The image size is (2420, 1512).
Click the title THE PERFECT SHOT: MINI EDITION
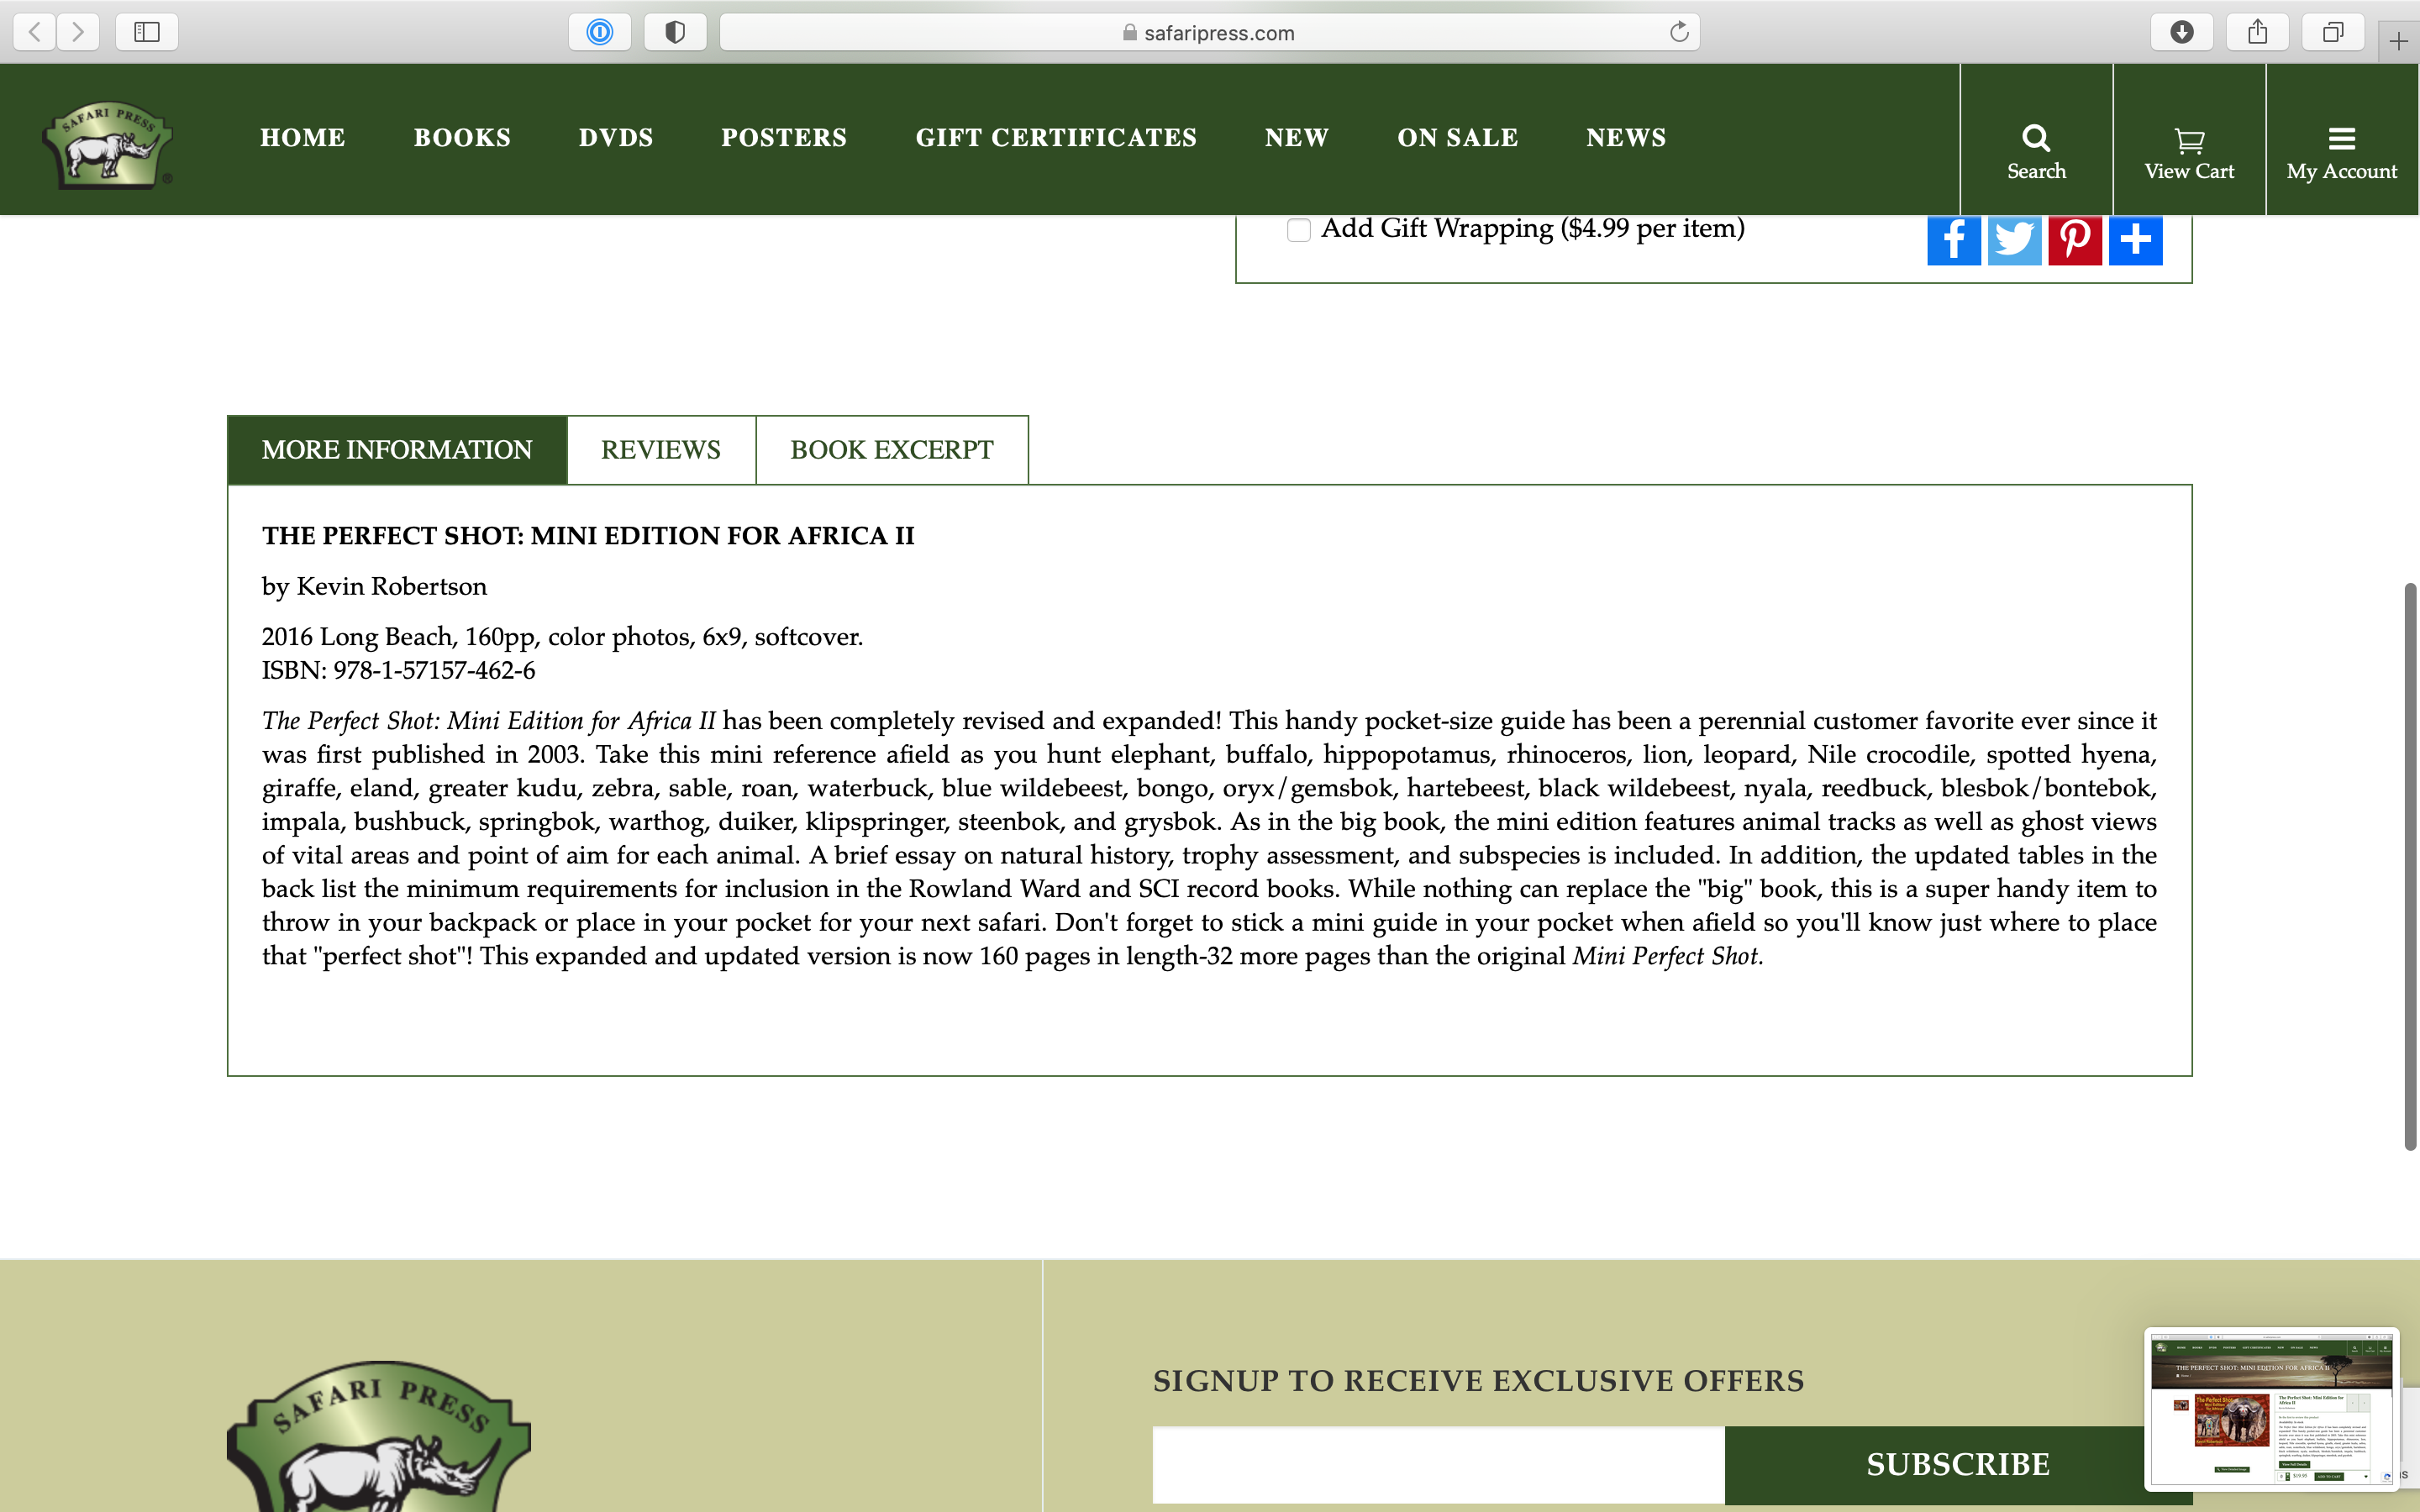tap(588, 536)
